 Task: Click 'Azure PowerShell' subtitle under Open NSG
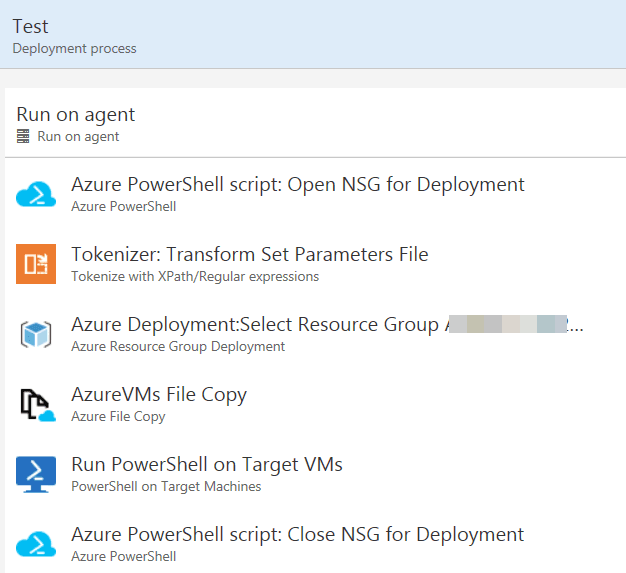[x=123, y=206]
